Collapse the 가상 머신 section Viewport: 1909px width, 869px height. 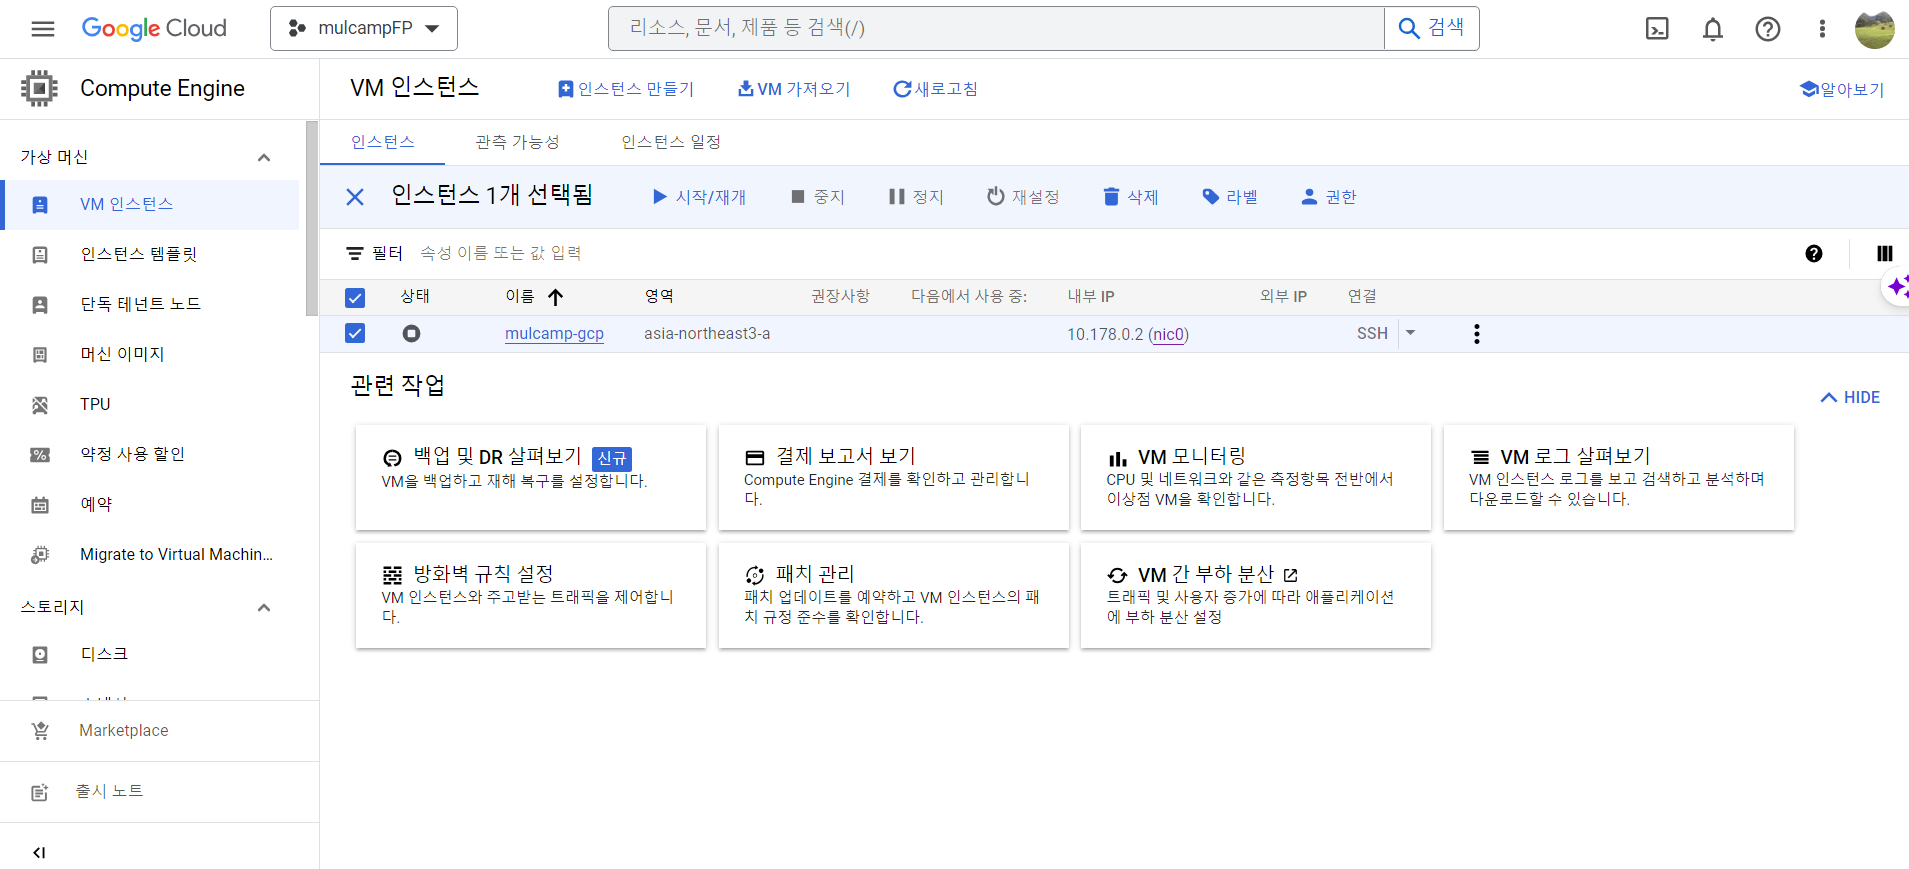point(264,158)
